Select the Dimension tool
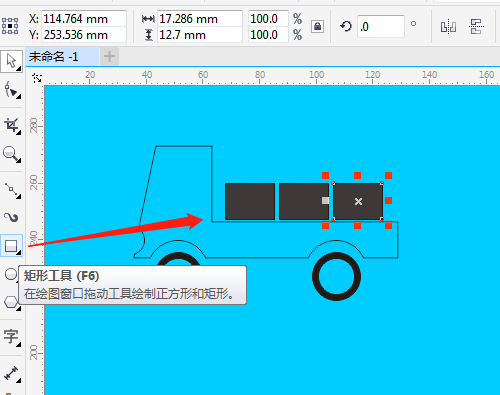Viewport: 500px width, 395px height. tap(11, 373)
